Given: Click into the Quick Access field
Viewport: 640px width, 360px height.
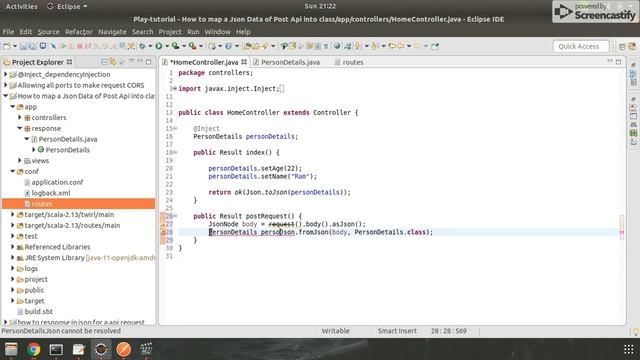Looking at the screenshot, I should pyautogui.click(x=581, y=47).
